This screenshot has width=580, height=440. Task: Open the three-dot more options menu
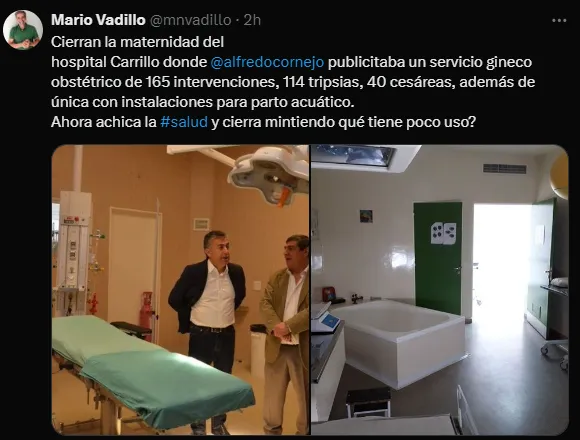pyautogui.click(x=559, y=21)
